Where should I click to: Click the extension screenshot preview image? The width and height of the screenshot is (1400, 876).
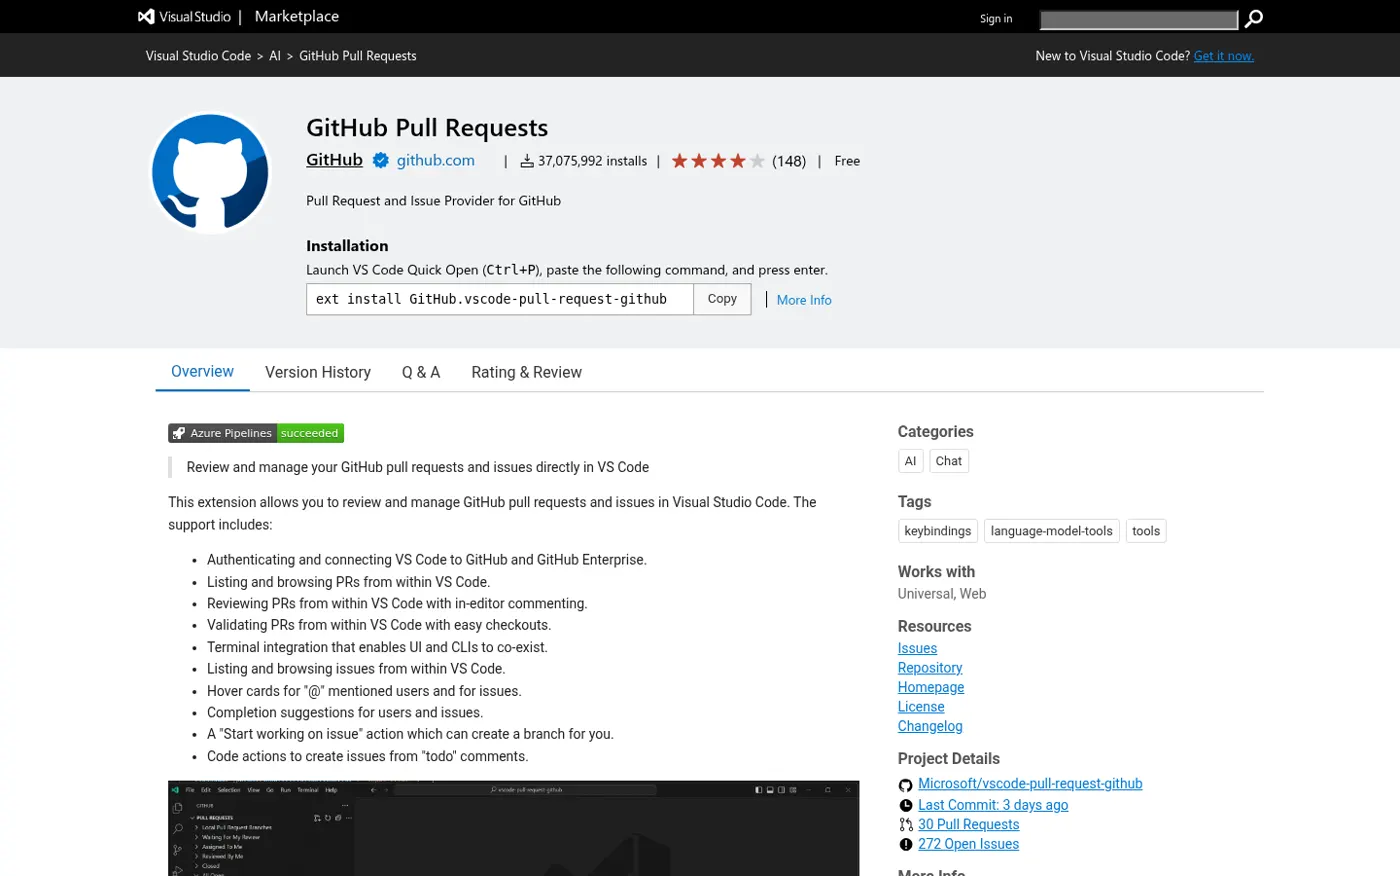(513, 828)
